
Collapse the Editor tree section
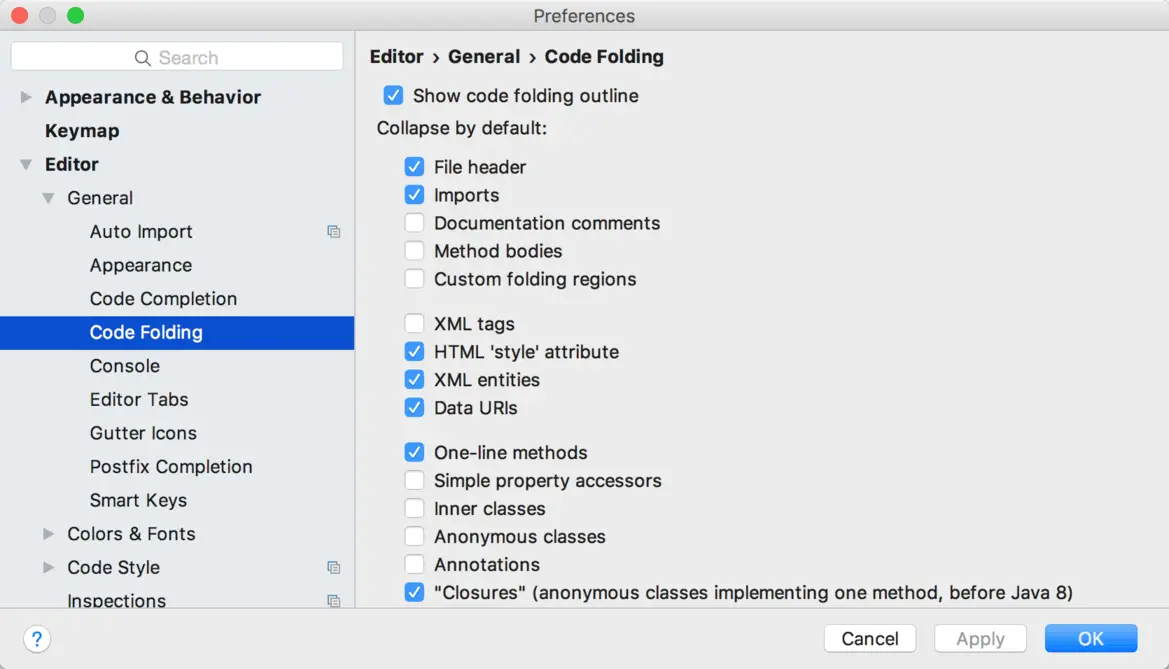point(26,165)
